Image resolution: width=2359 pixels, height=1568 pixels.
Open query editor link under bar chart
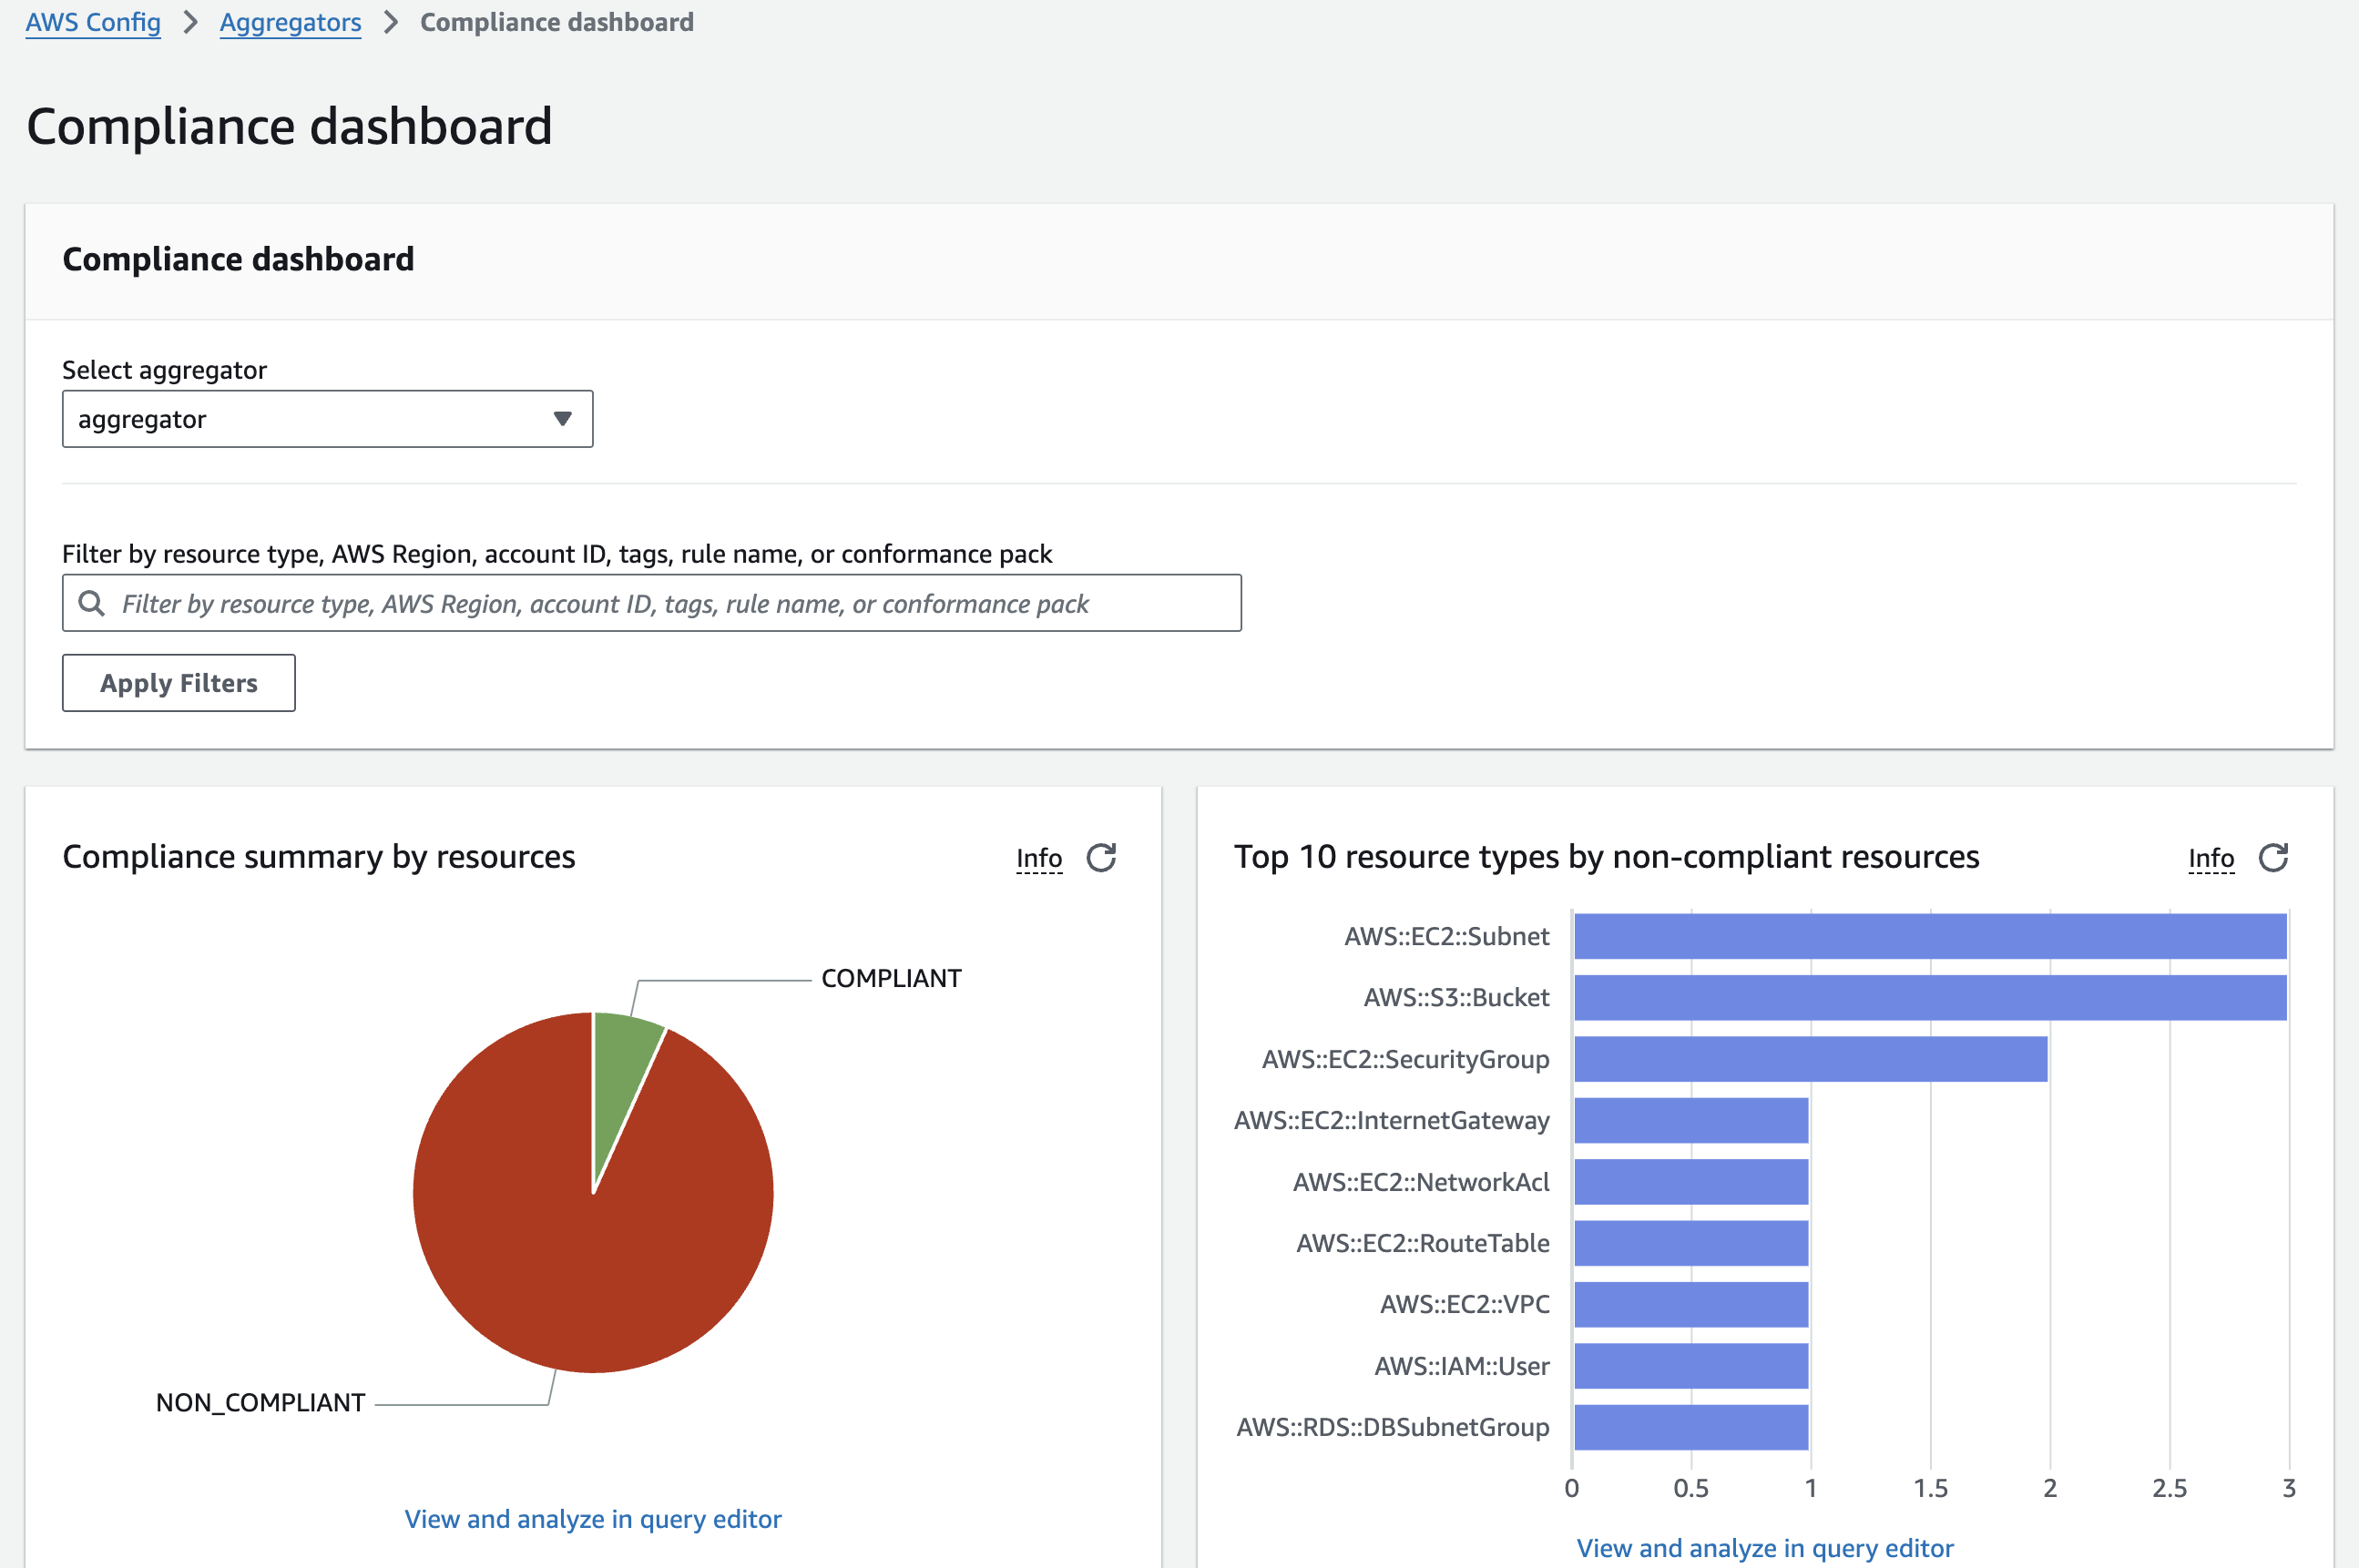tap(1765, 1548)
